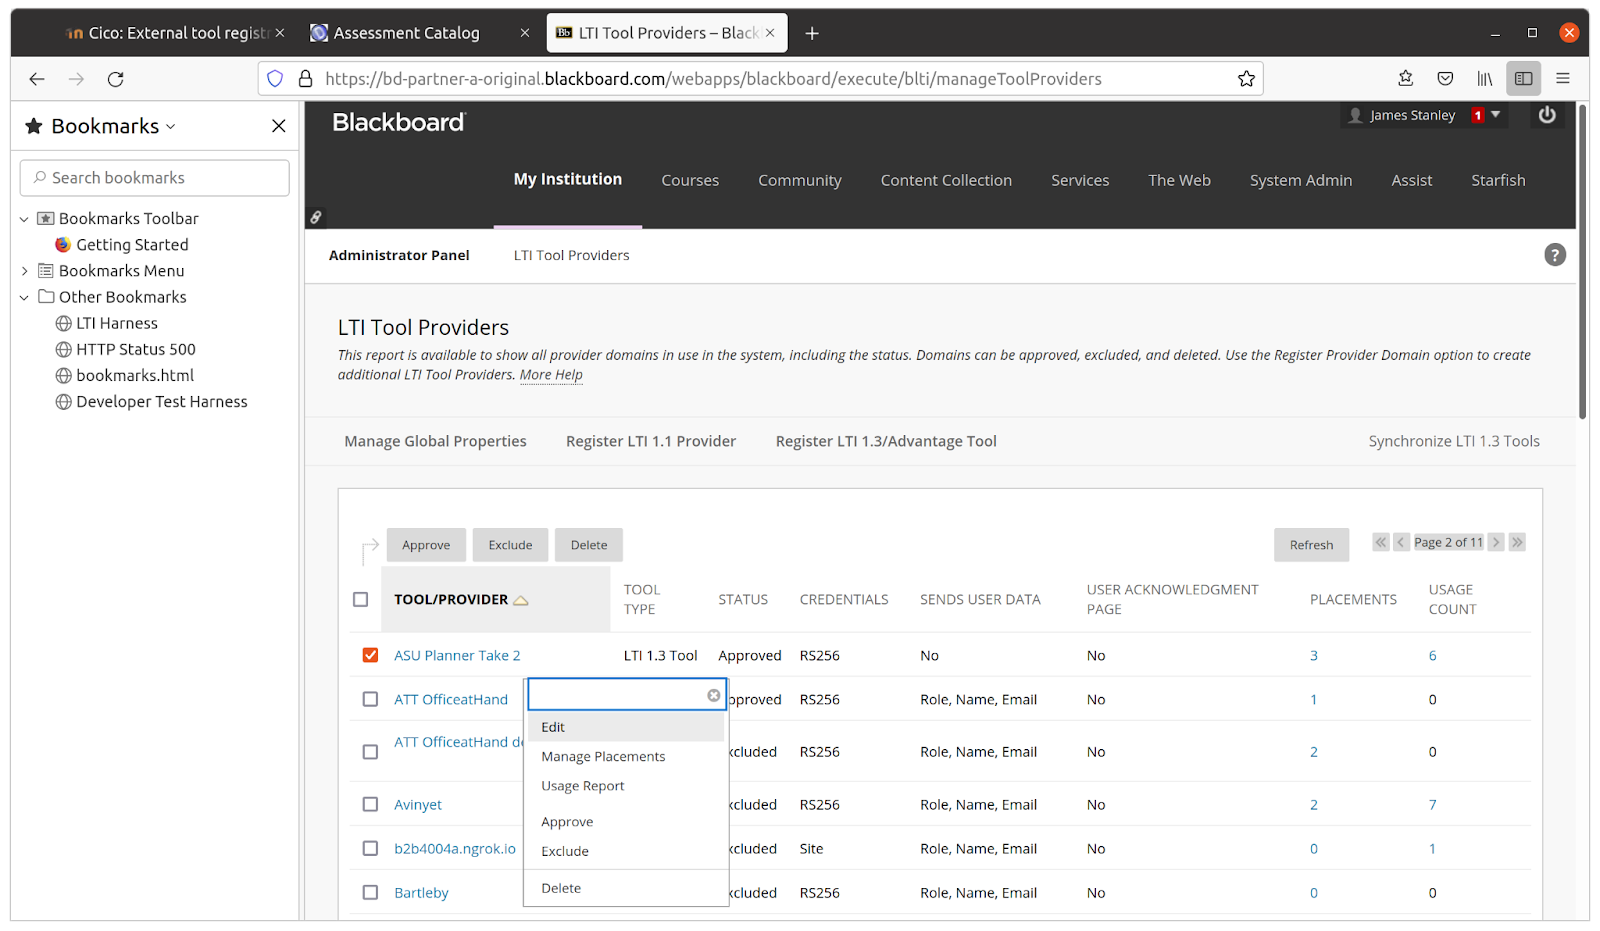This screenshot has width=1600, height=931.
Task: Click the site padlock security icon
Action: click(305, 79)
